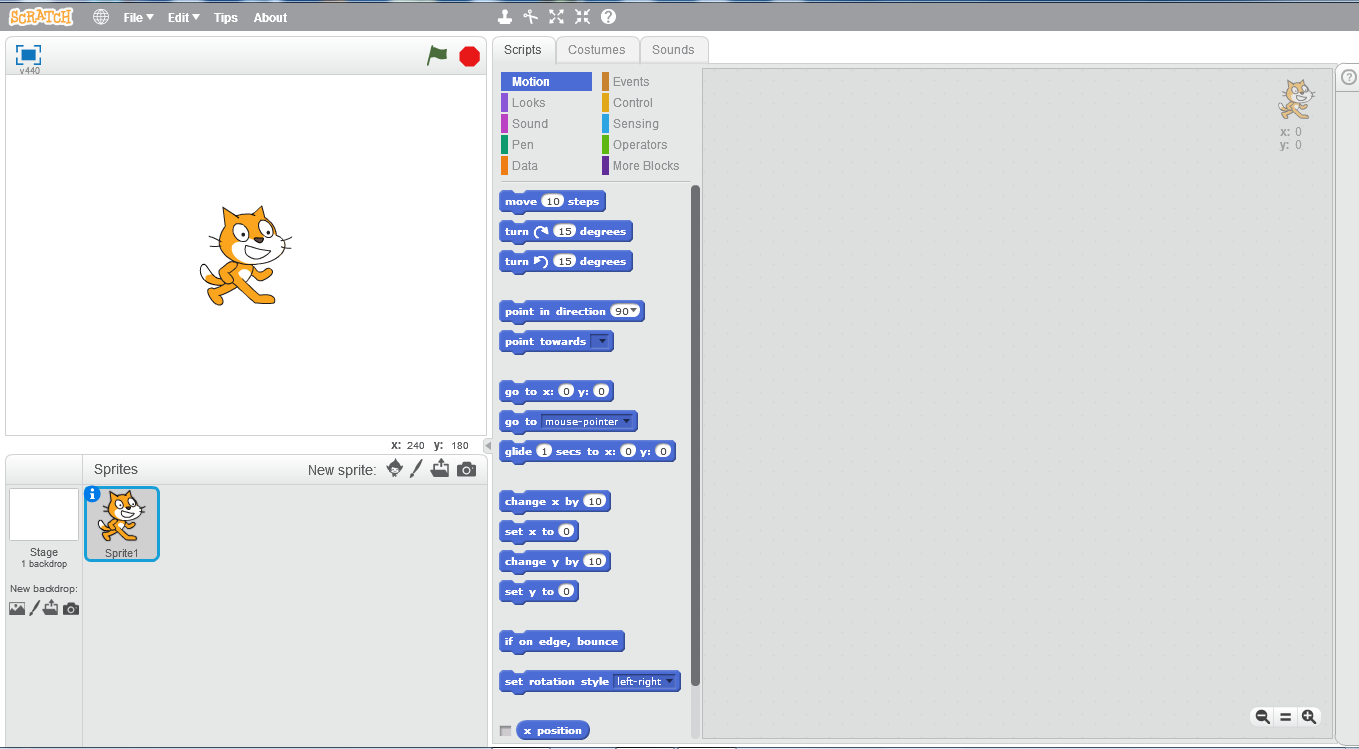Open the language globe menu
The image size is (1359, 749).
101,17
